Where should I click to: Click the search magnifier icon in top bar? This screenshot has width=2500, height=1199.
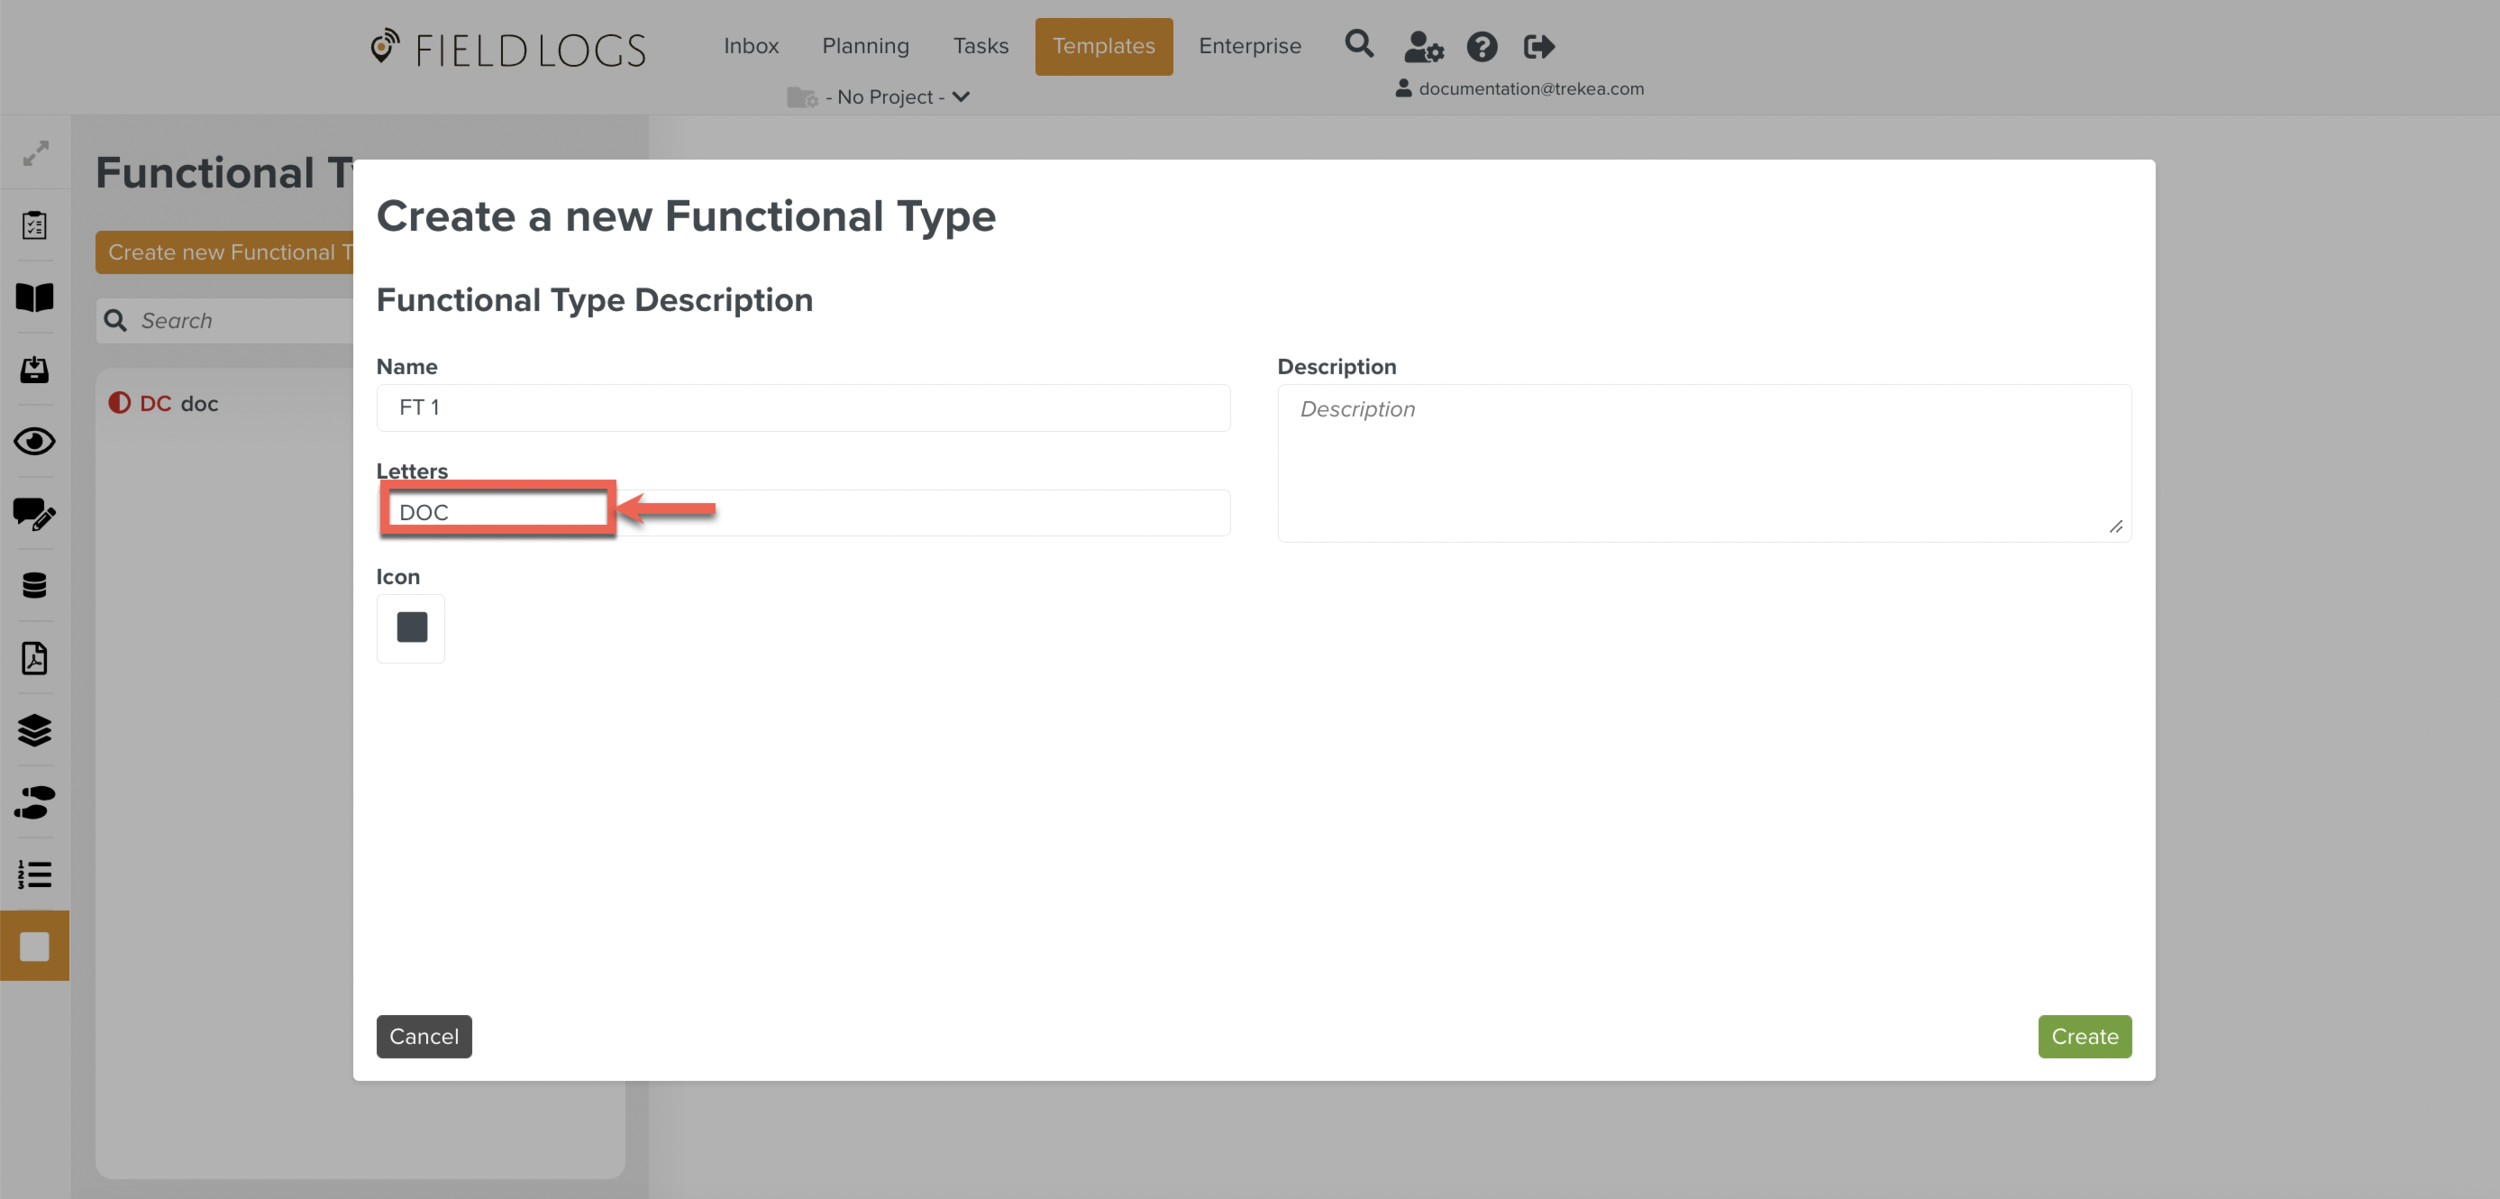(1358, 45)
